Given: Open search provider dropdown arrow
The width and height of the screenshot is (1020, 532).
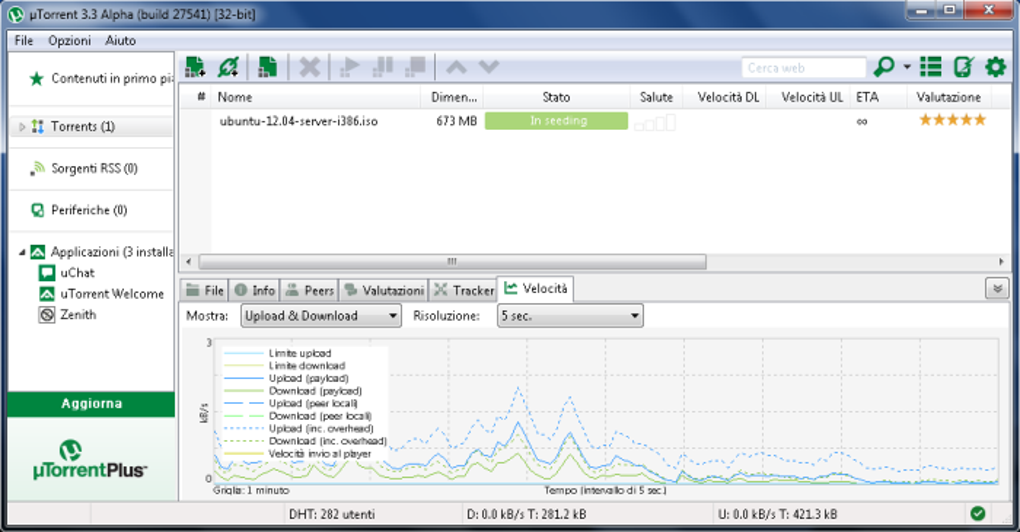Looking at the screenshot, I should pyautogui.click(x=907, y=67).
